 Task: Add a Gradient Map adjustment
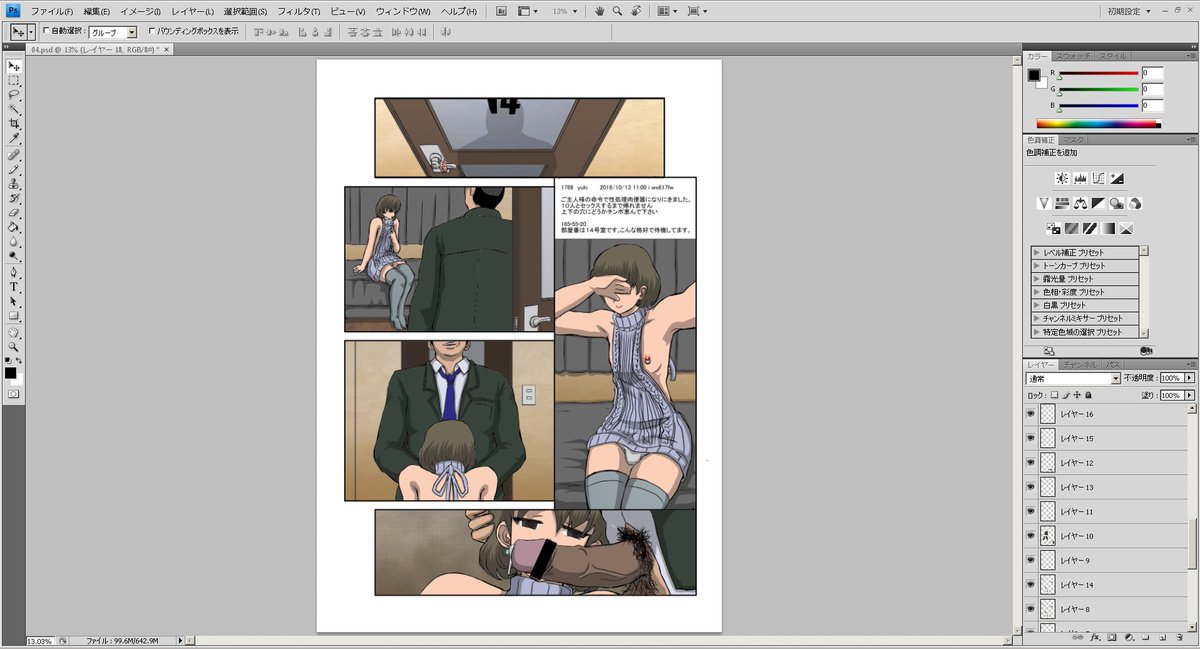click(1108, 228)
